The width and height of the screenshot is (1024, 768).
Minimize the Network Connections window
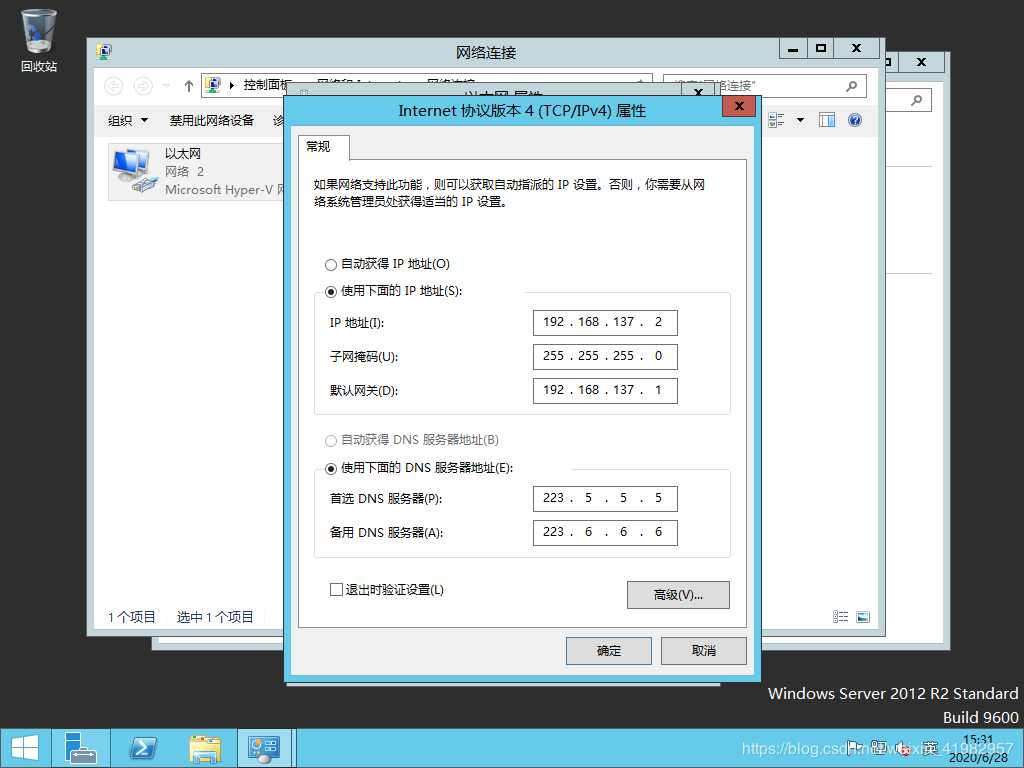pyautogui.click(x=793, y=48)
